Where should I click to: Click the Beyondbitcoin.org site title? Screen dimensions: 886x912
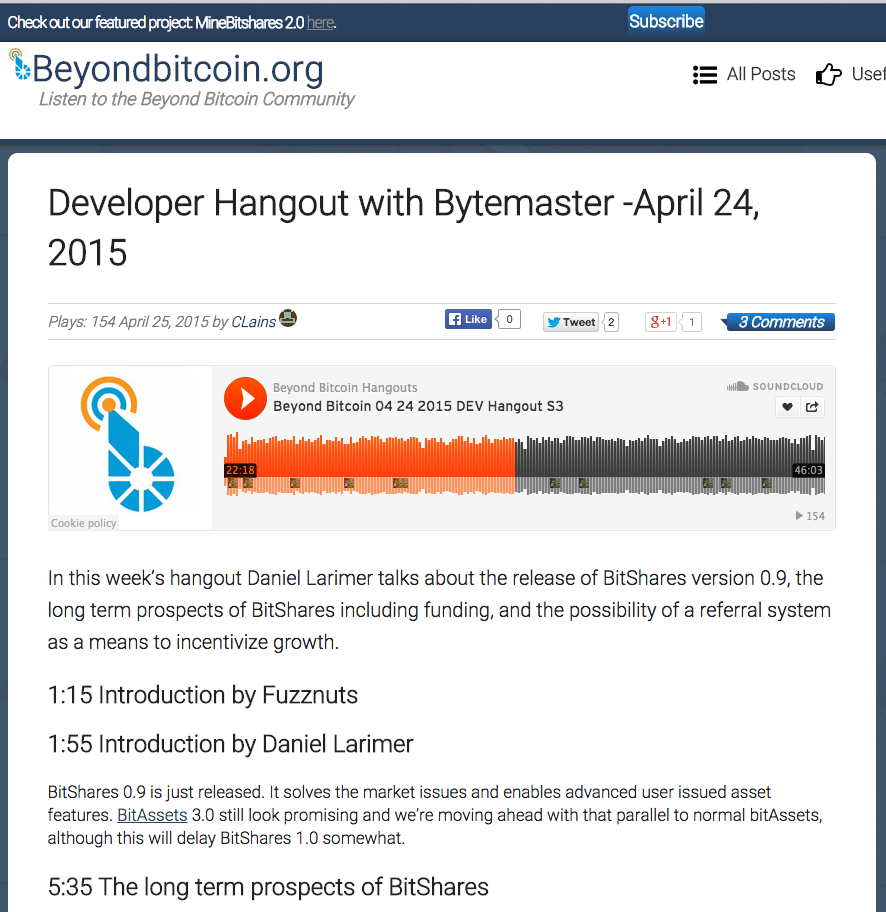[177, 69]
